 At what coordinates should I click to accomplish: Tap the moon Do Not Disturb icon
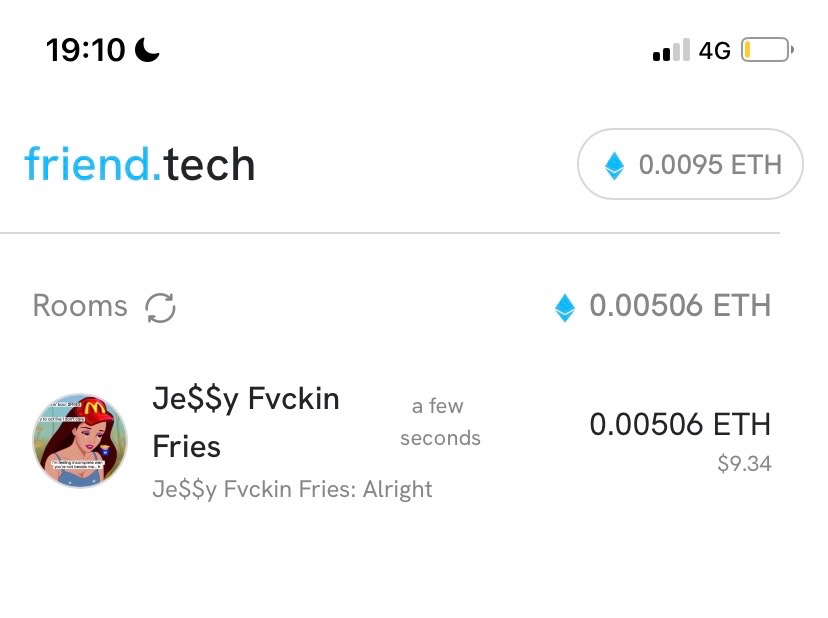coord(147,50)
